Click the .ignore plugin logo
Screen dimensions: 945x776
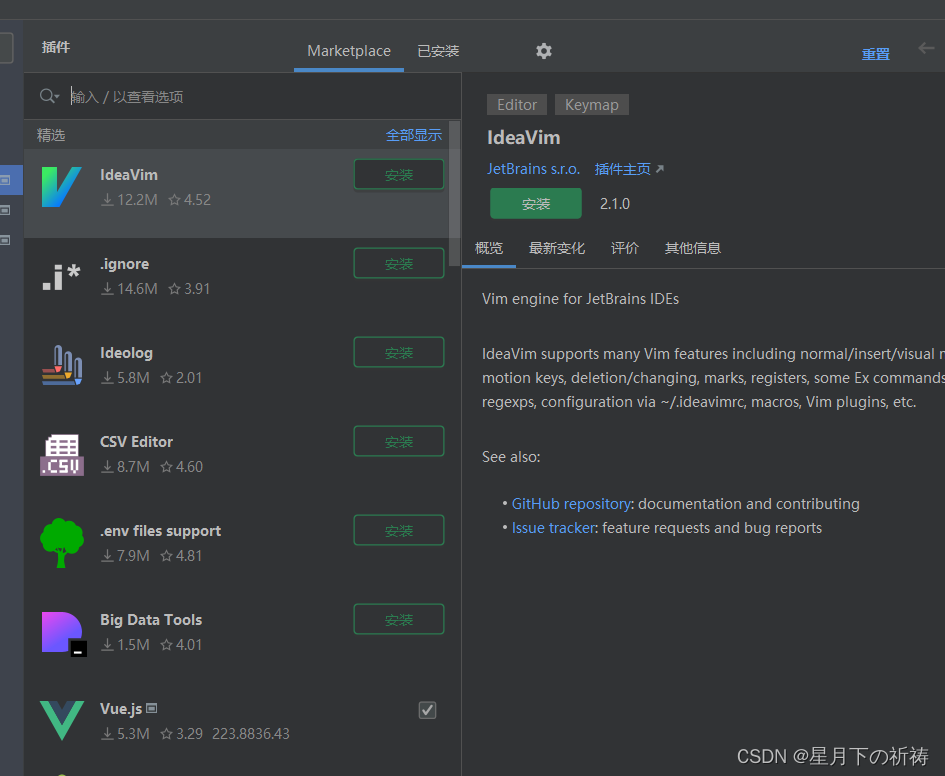(61, 277)
